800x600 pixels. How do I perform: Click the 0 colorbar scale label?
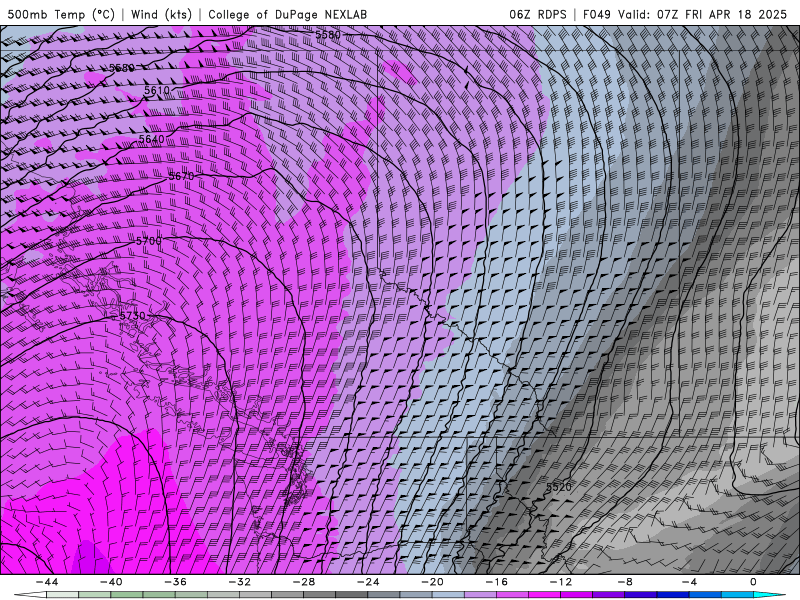point(754,582)
